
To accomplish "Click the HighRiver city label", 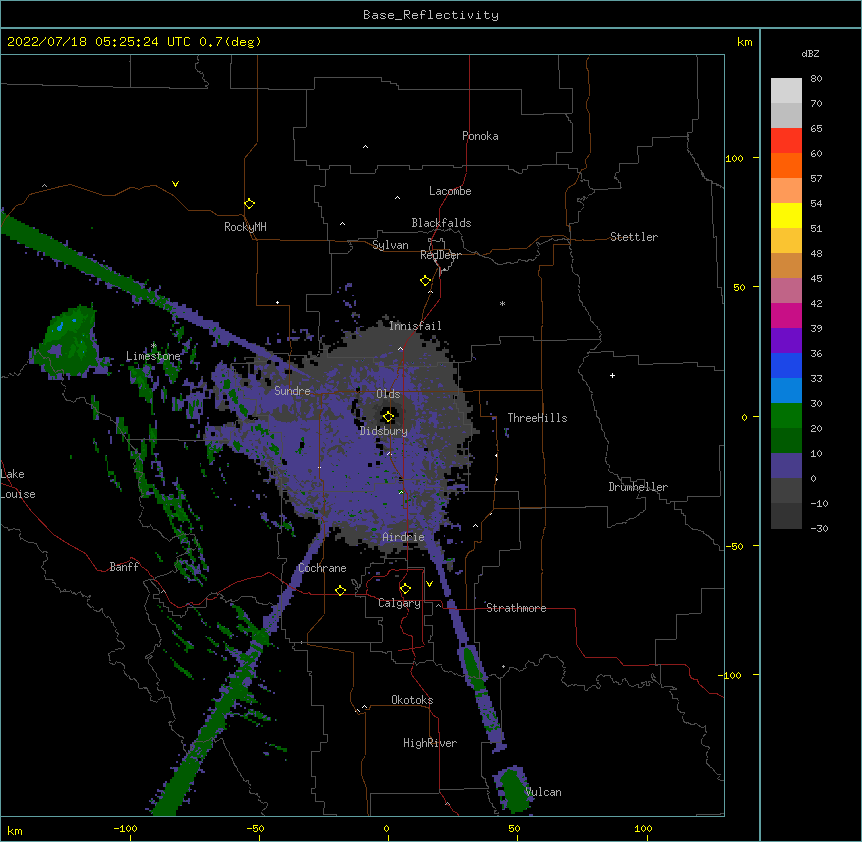I will (x=430, y=743).
